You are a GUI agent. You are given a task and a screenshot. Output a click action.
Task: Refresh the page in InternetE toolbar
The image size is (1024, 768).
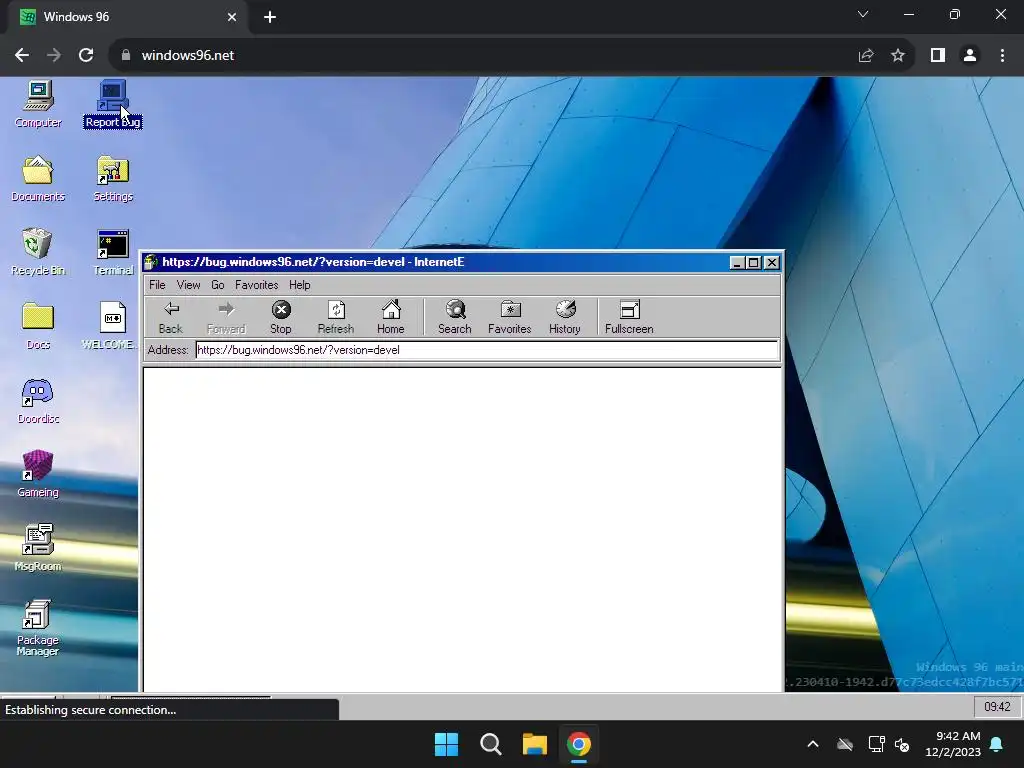tap(336, 317)
